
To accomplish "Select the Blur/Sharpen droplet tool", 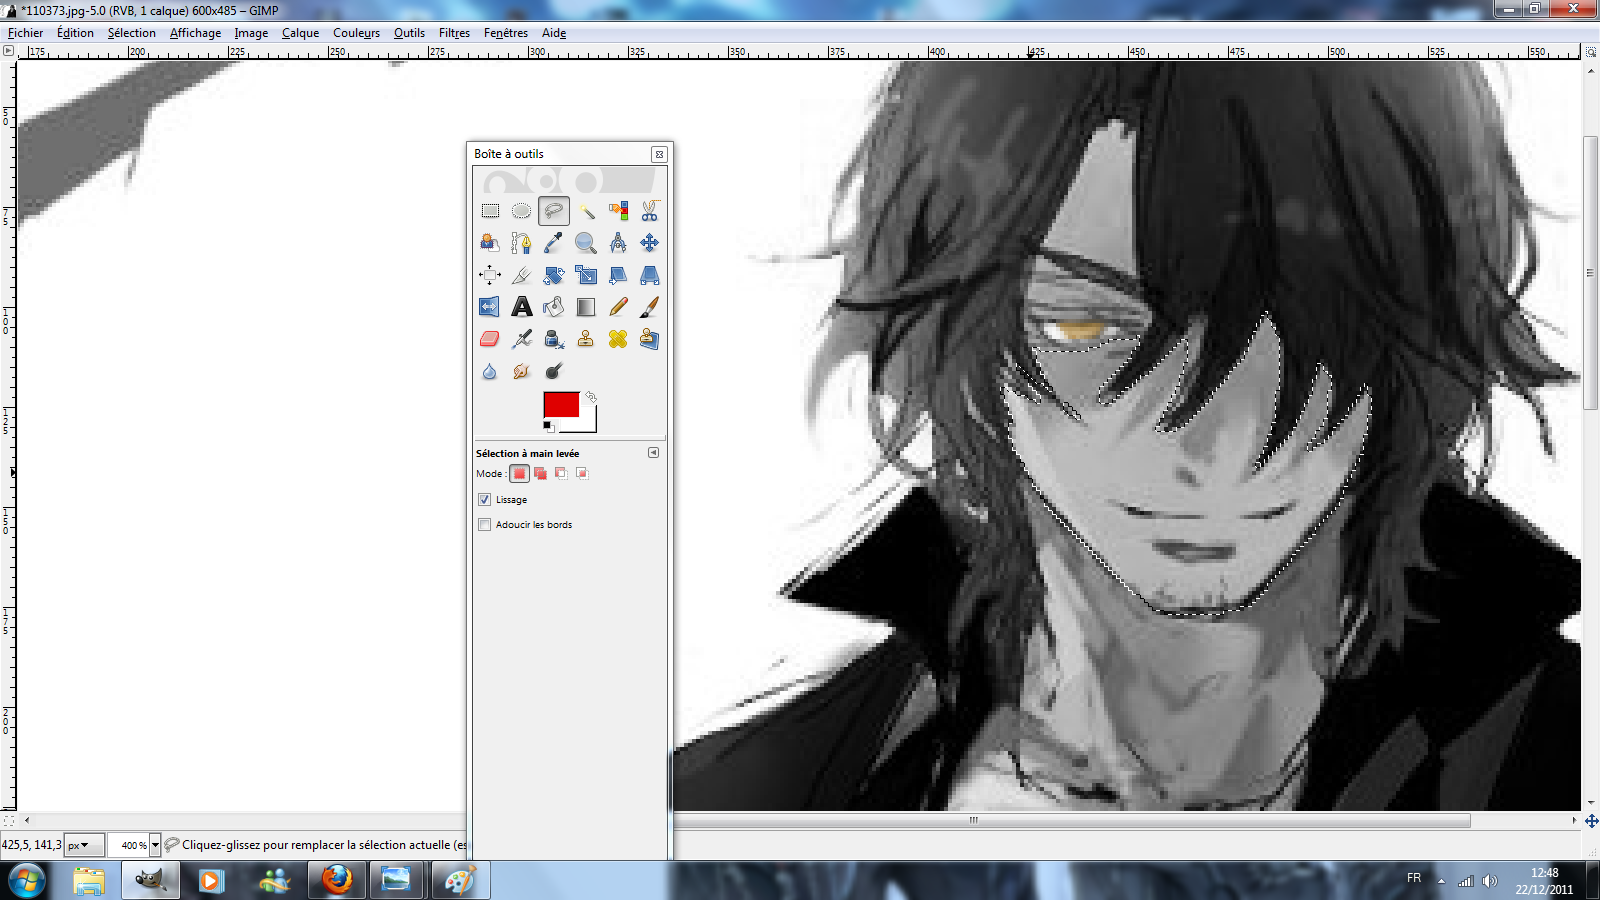I will pyautogui.click(x=490, y=371).
